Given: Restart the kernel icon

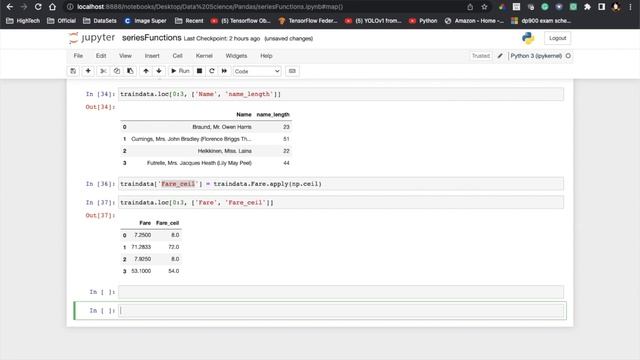Looking at the screenshot, I should click(x=212, y=71).
